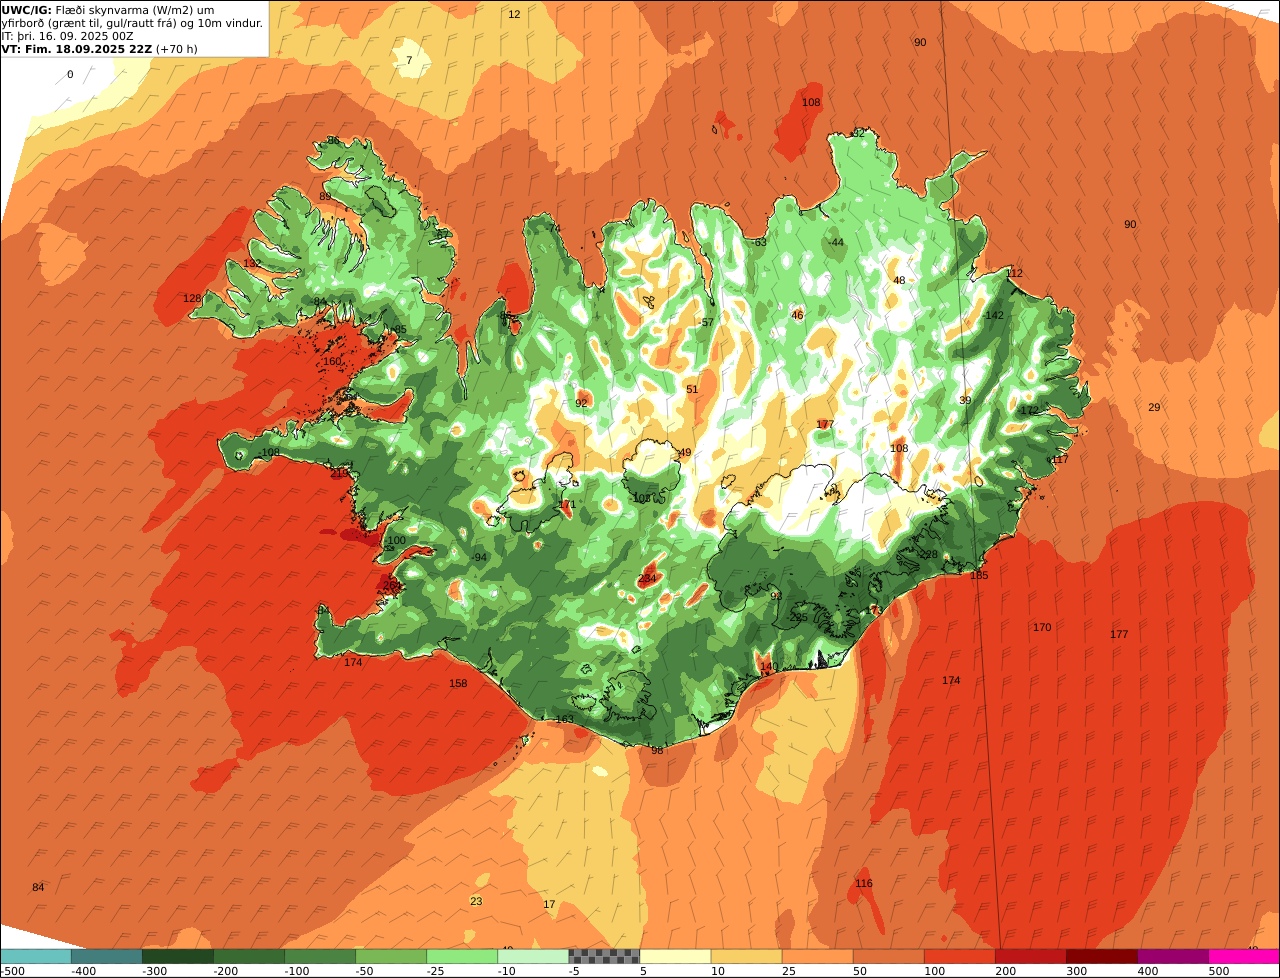1280x978 pixels.
Task: Select the map value '160' in the red bay
Action: pos(332,362)
